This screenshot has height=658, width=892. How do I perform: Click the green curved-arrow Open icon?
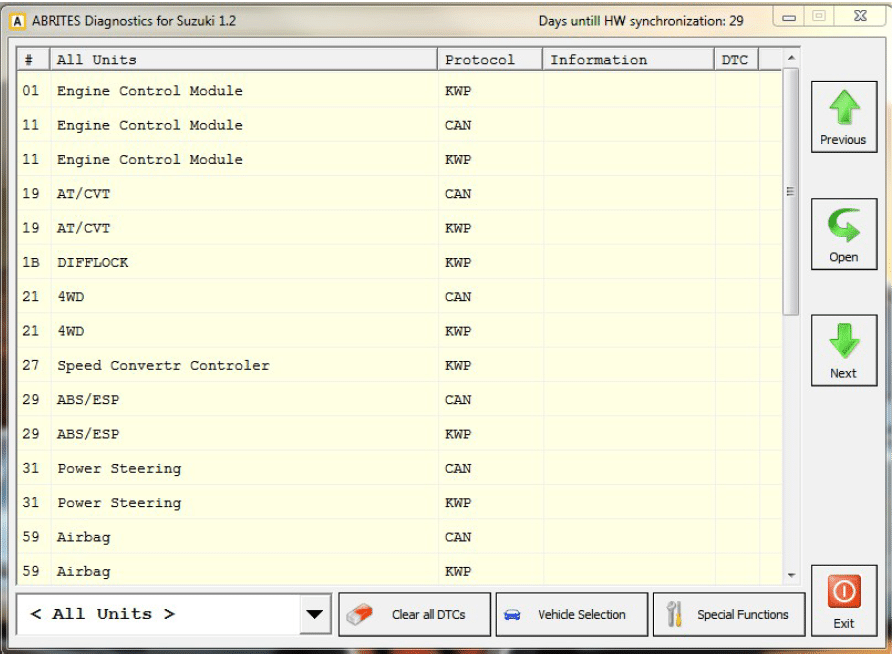click(x=844, y=225)
